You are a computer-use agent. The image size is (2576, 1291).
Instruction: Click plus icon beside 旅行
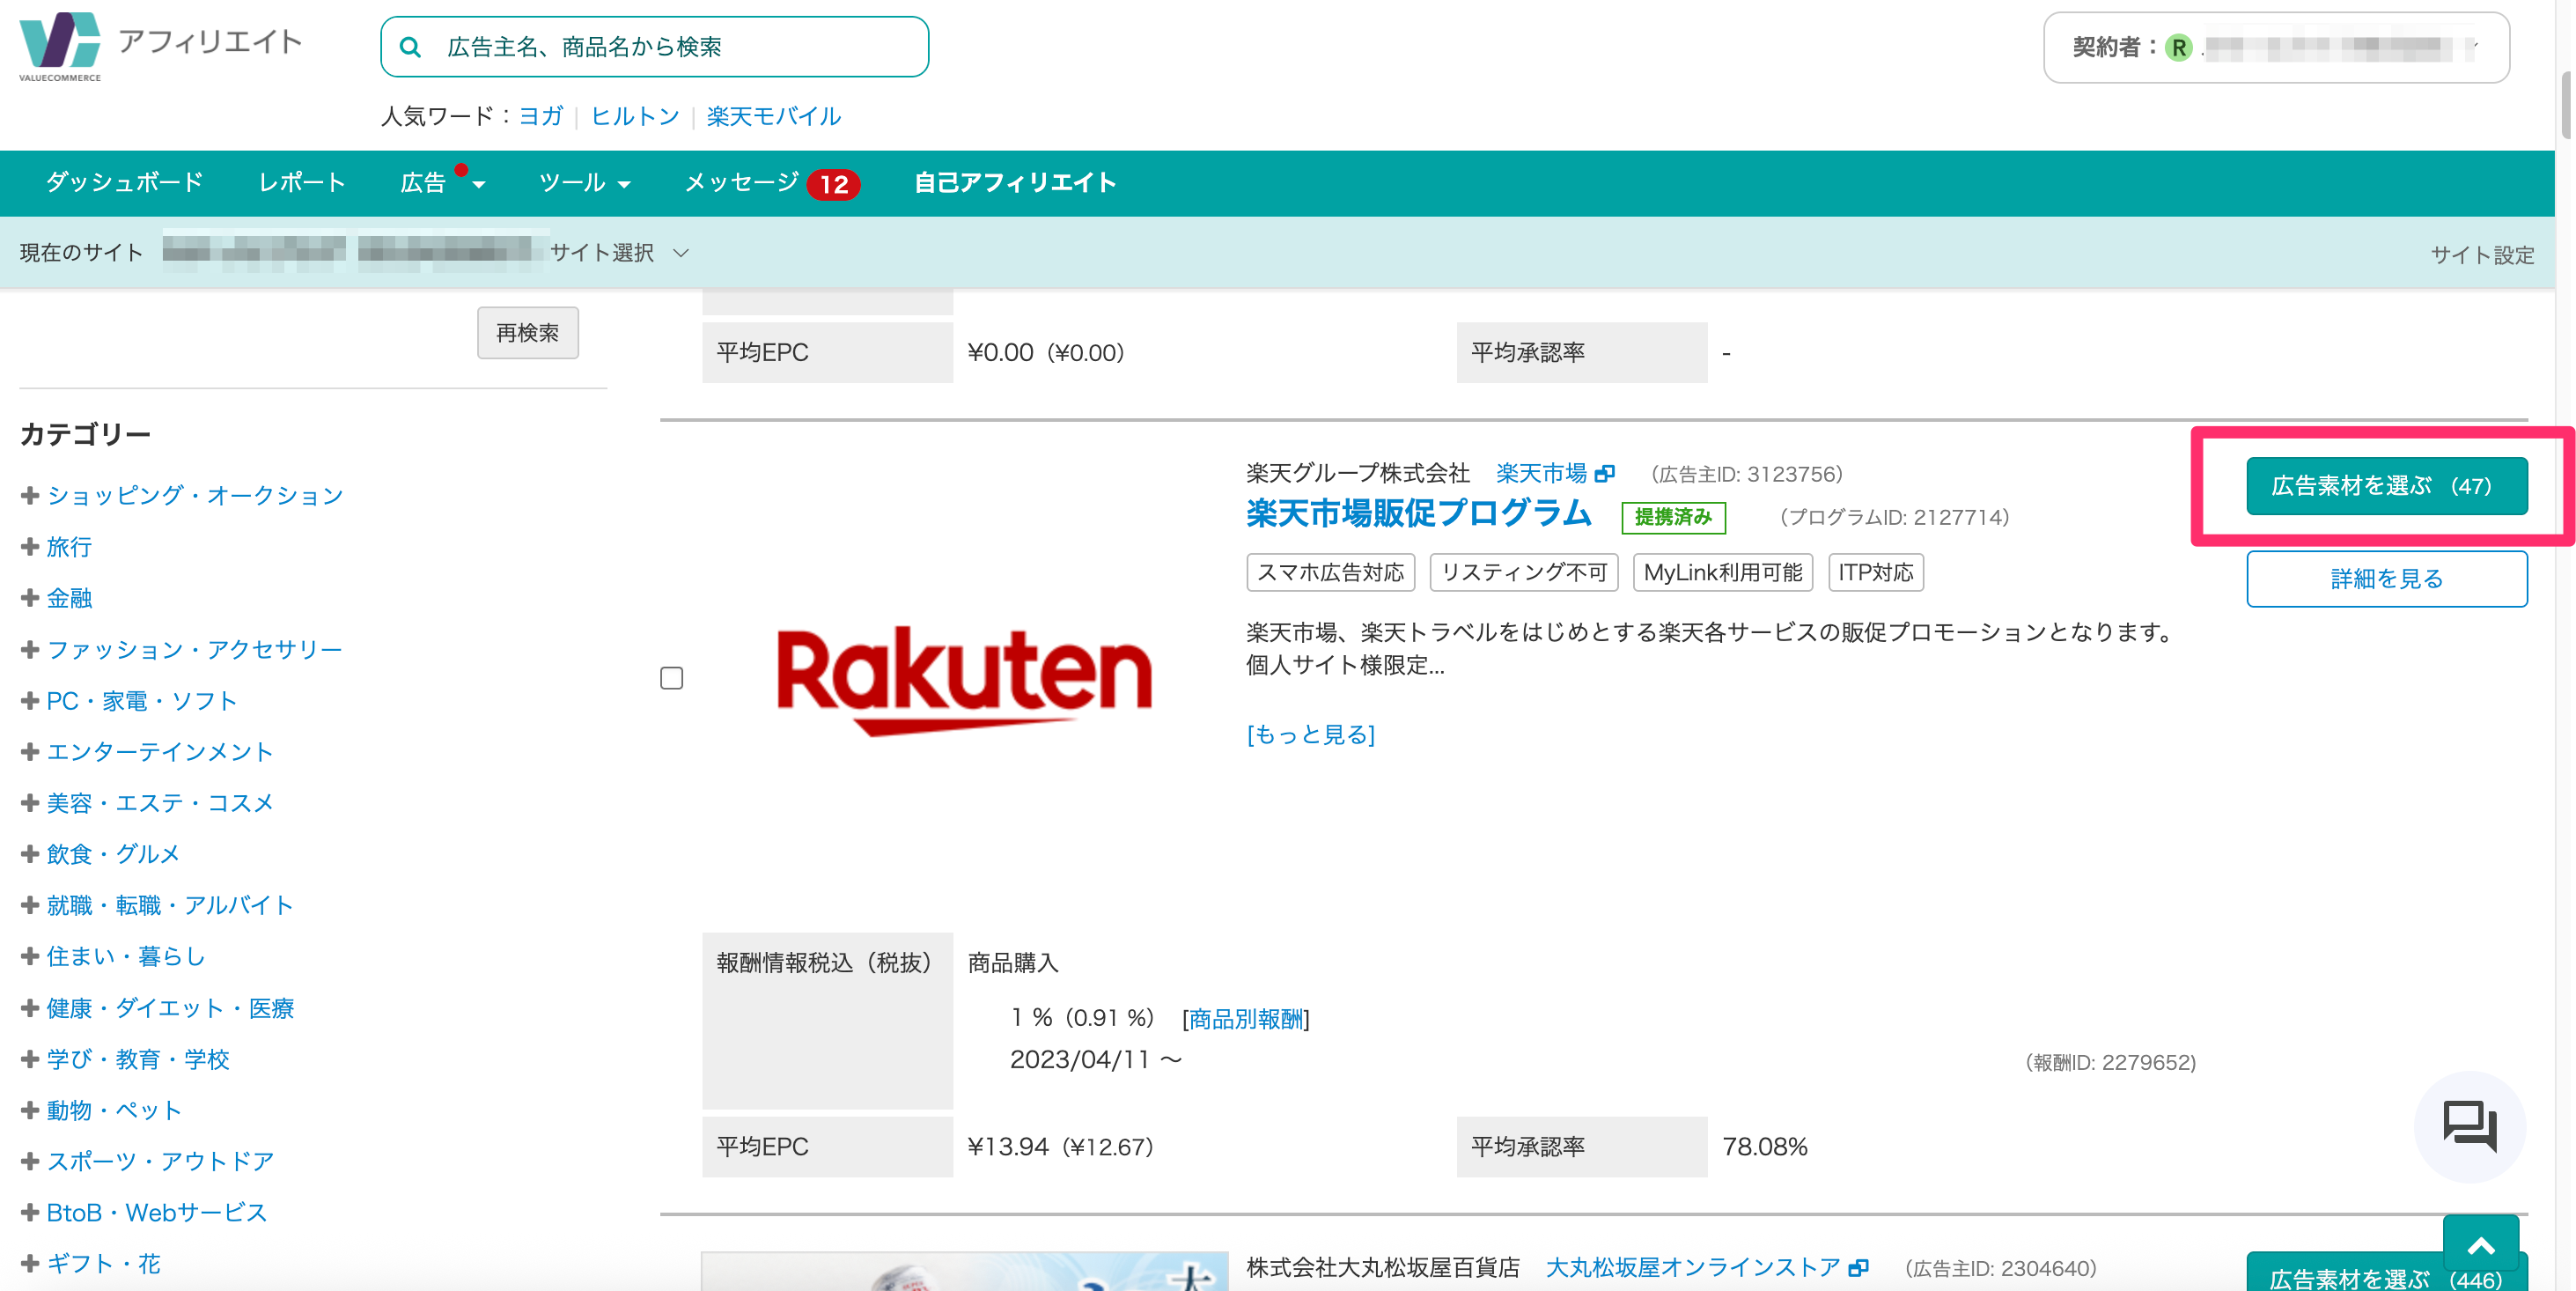coord(30,546)
